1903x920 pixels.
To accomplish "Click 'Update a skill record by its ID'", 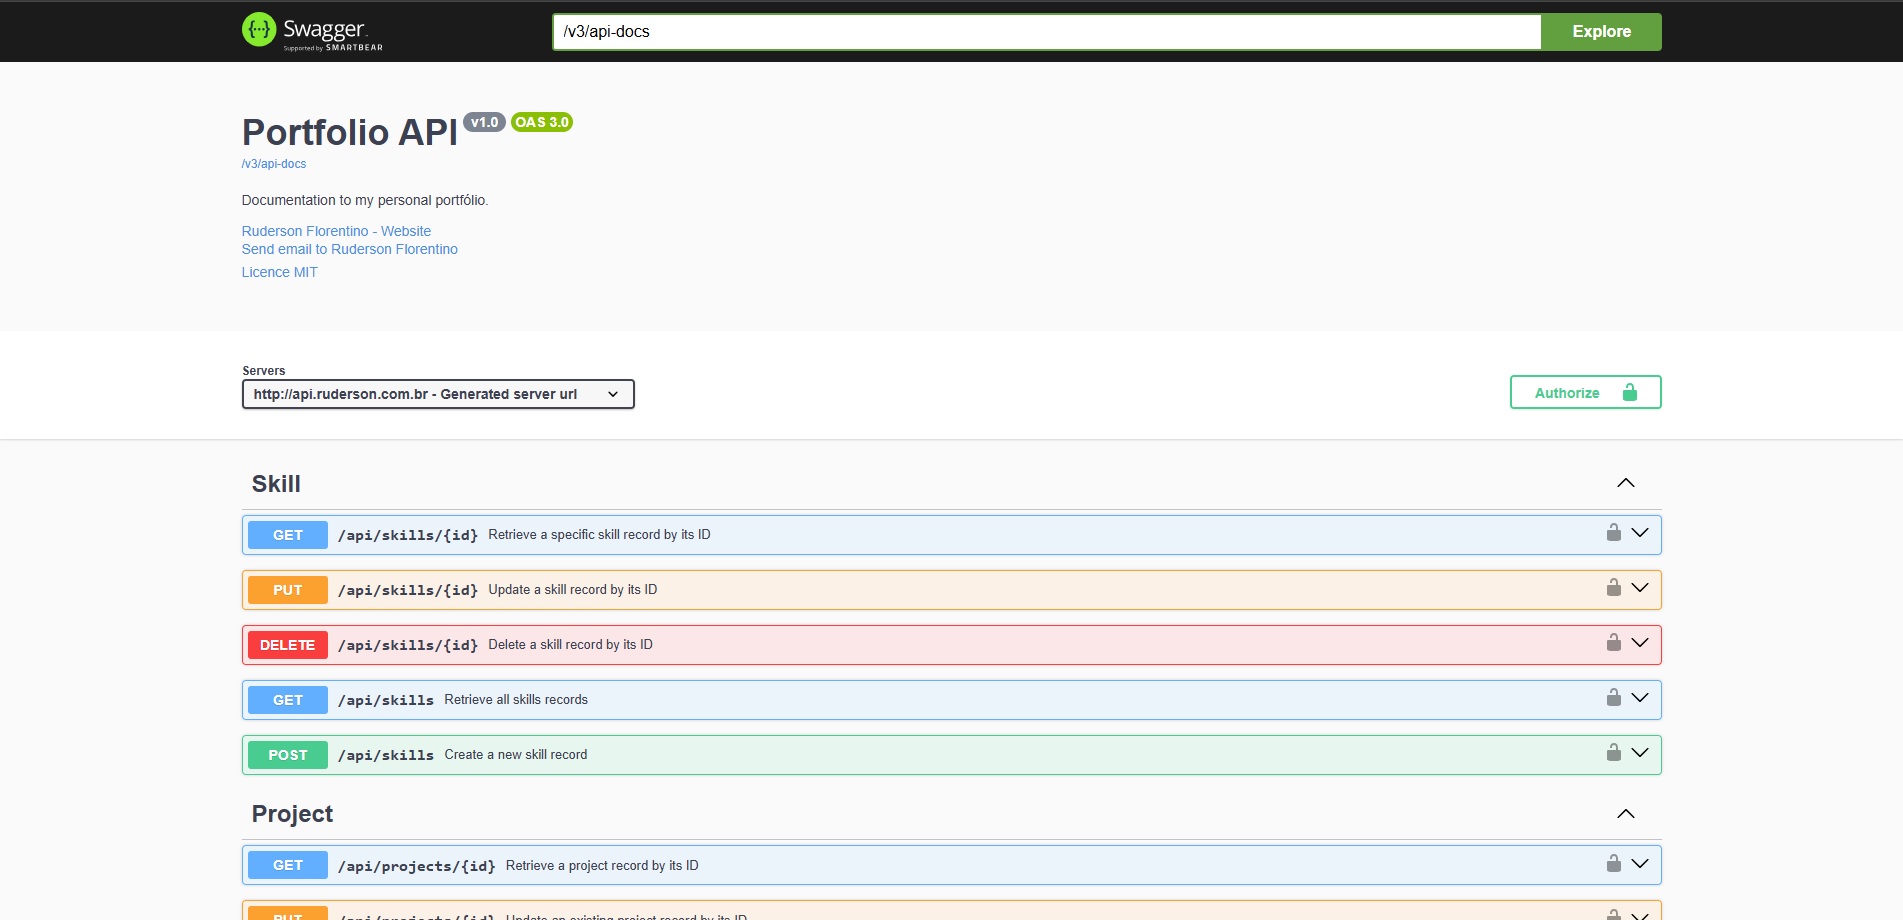I will [x=573, y=590].
